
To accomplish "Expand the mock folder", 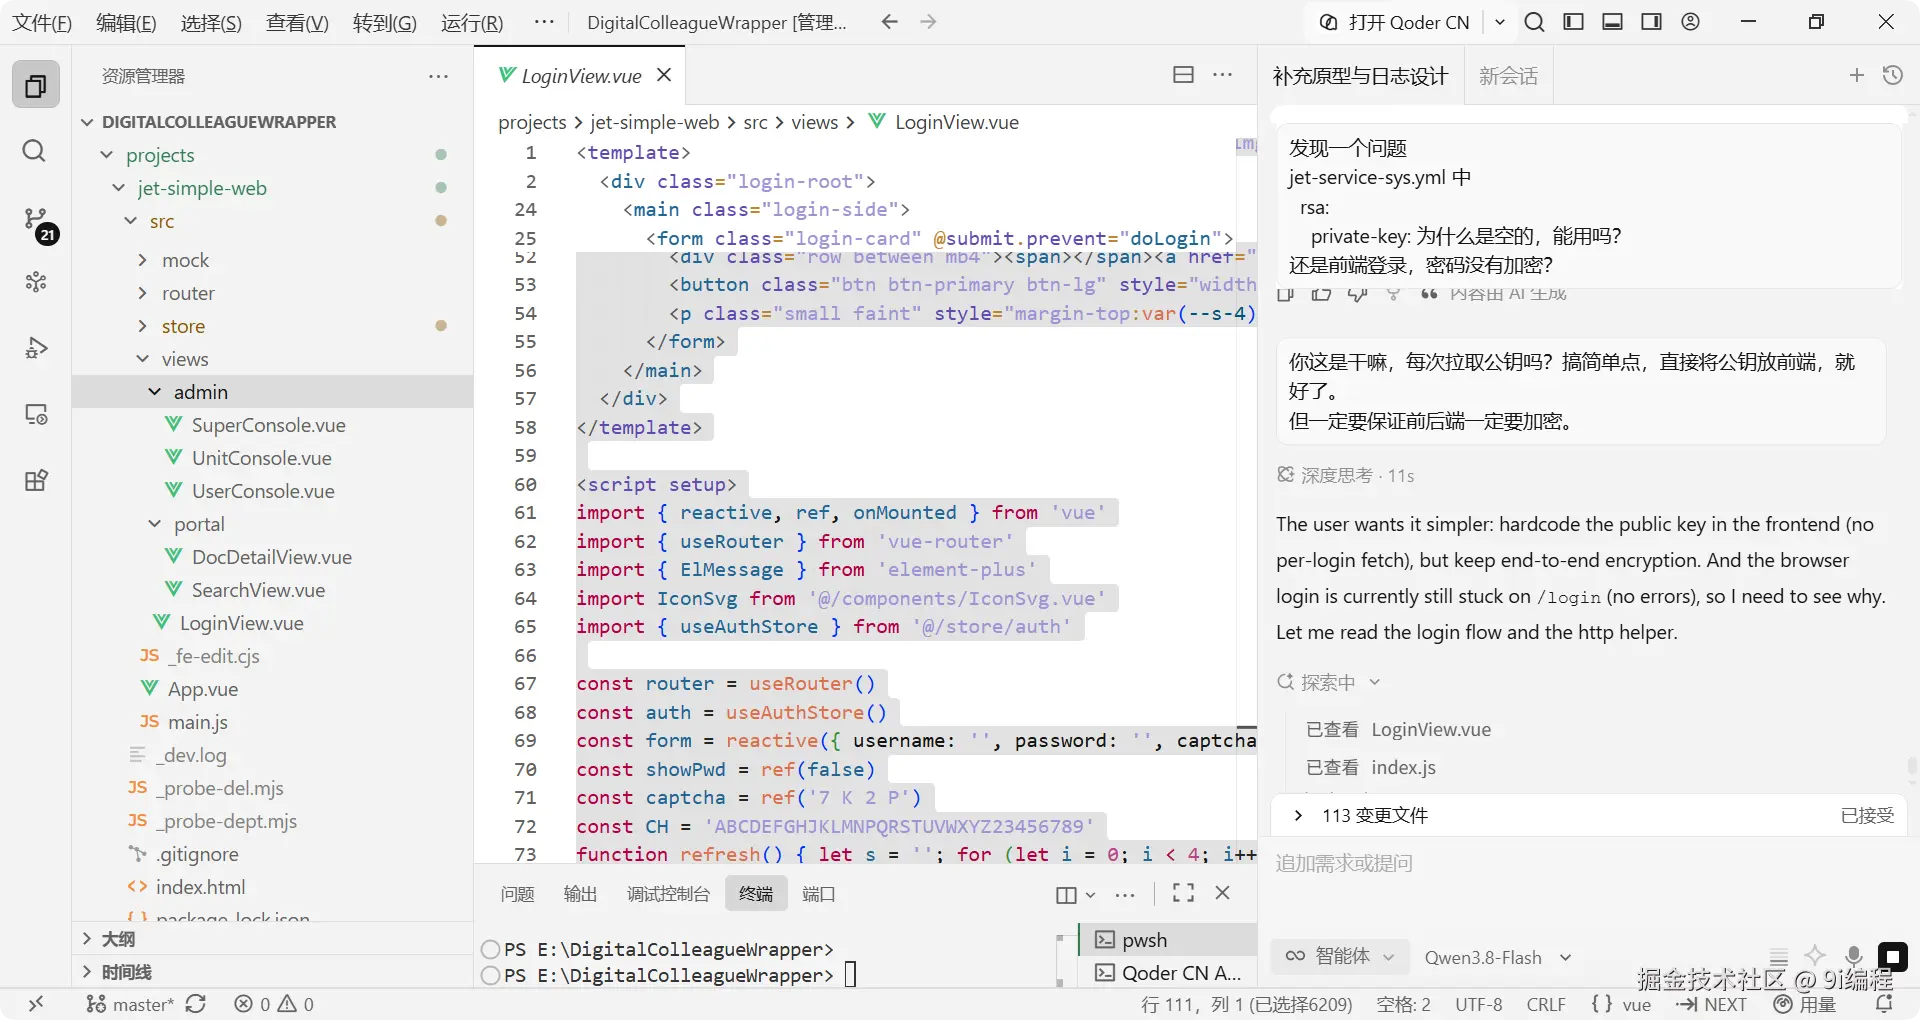I will 272,260.
